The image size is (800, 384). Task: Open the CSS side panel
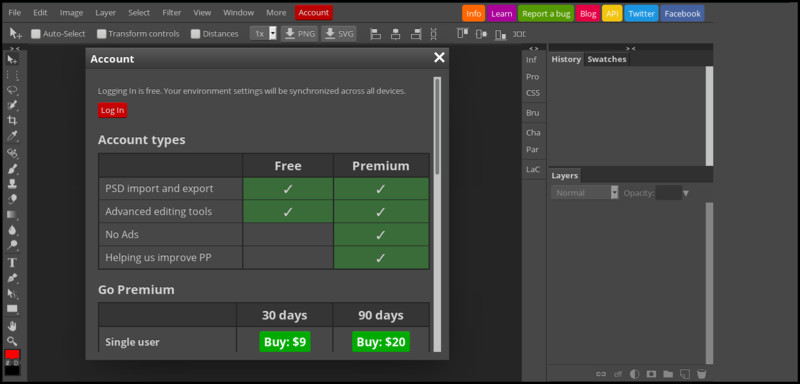tap(533, 93)
